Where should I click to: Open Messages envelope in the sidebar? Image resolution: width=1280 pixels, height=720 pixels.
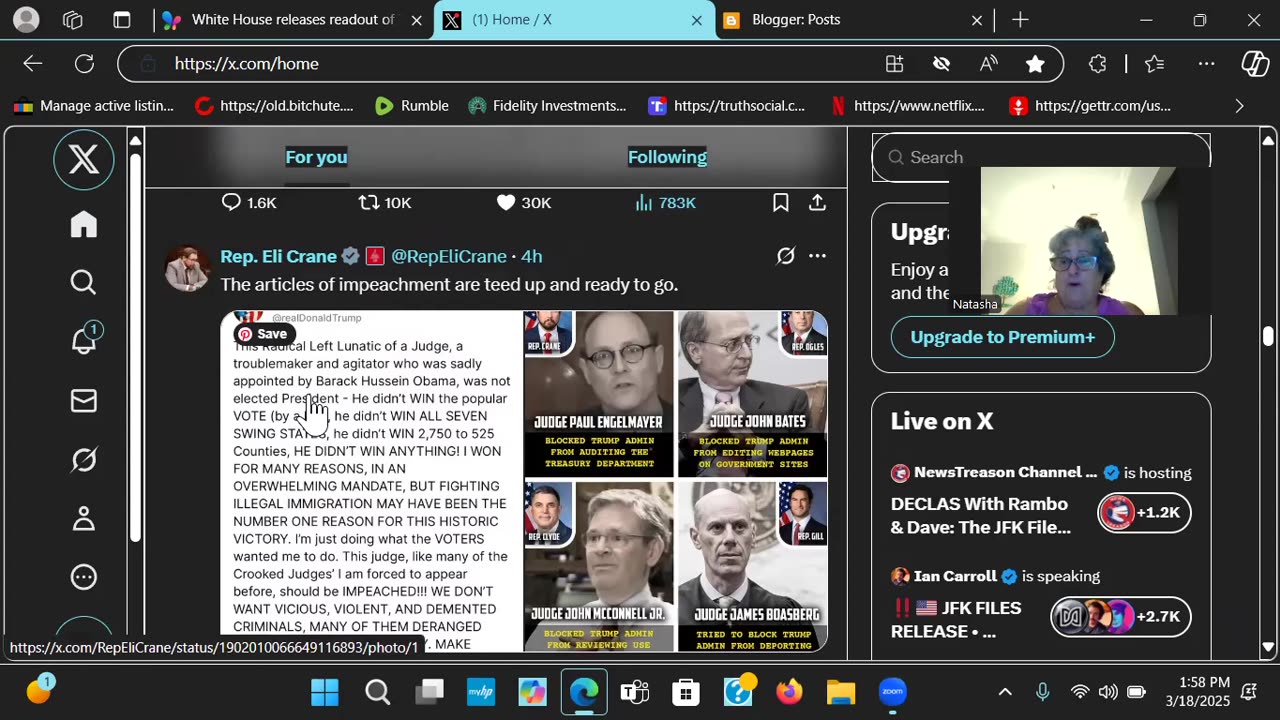tap(84, 401)
